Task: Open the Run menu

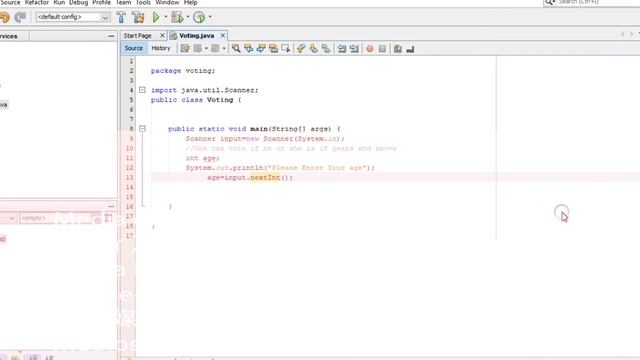Action: (x=59, y=2)
